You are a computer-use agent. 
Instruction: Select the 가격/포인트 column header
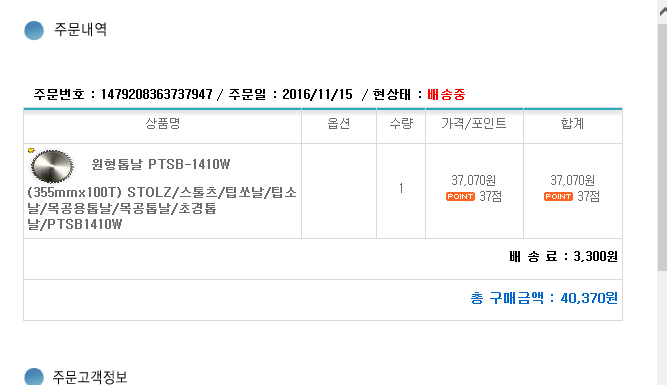pyautogui.click(x=474, y=123)
